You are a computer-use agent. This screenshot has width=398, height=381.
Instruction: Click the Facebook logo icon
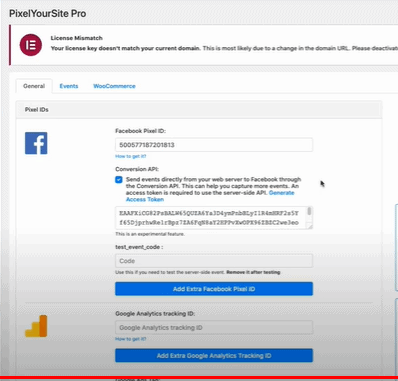click(36, 143)
